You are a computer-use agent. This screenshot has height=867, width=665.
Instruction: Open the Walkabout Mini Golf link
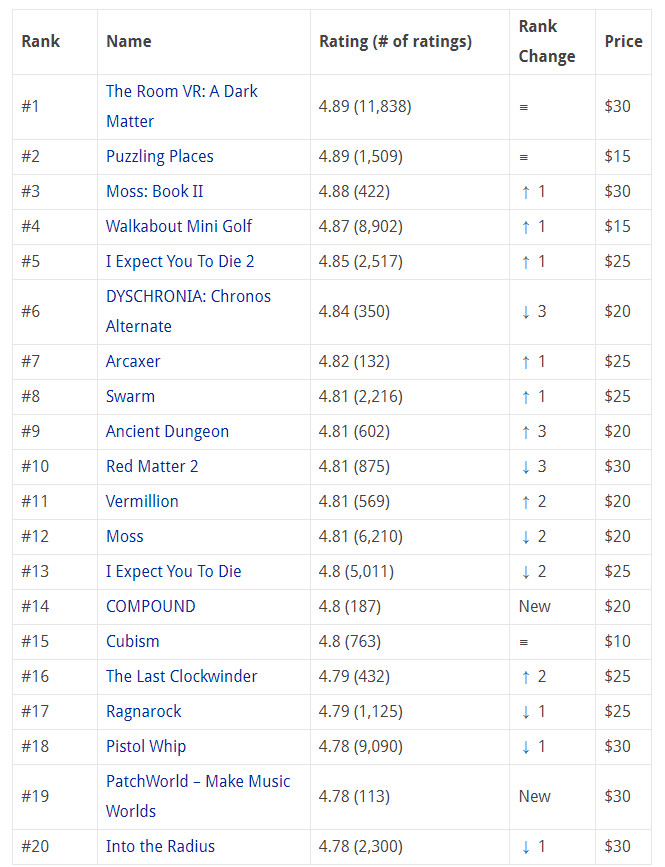point(179,226)
